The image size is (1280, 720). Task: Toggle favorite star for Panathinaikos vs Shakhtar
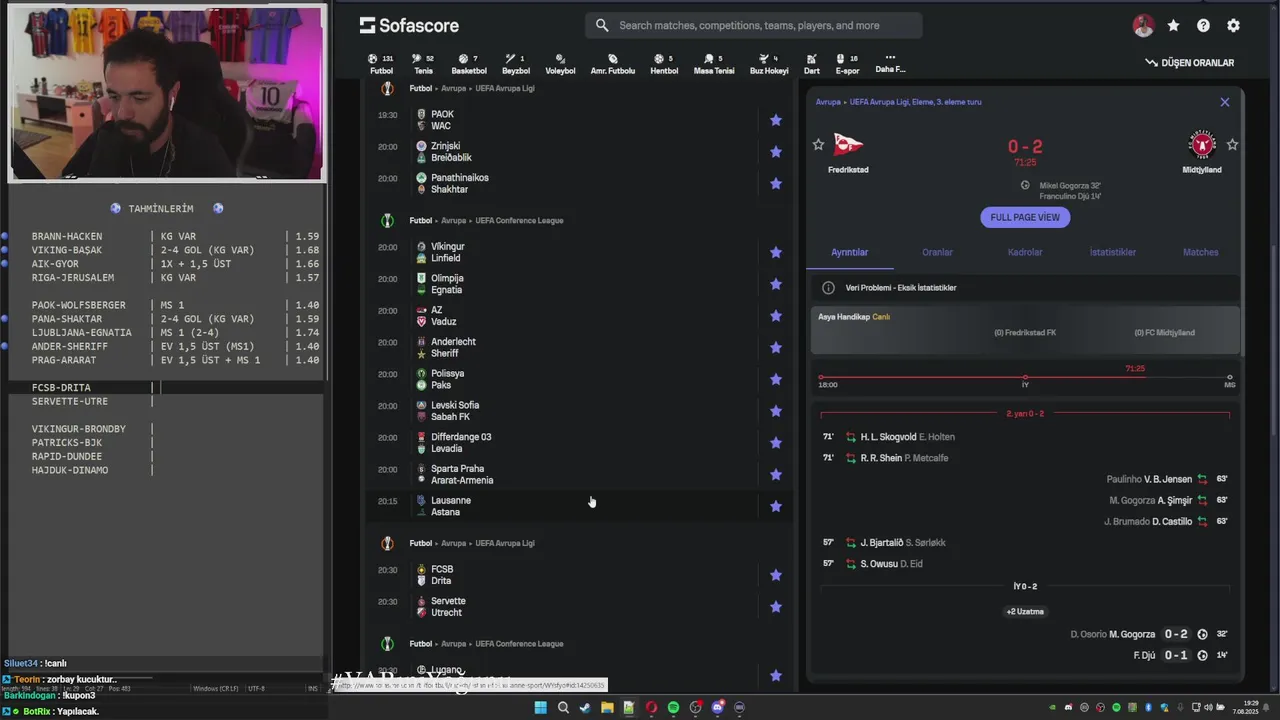pyautogui.click(x=775, y=184)
